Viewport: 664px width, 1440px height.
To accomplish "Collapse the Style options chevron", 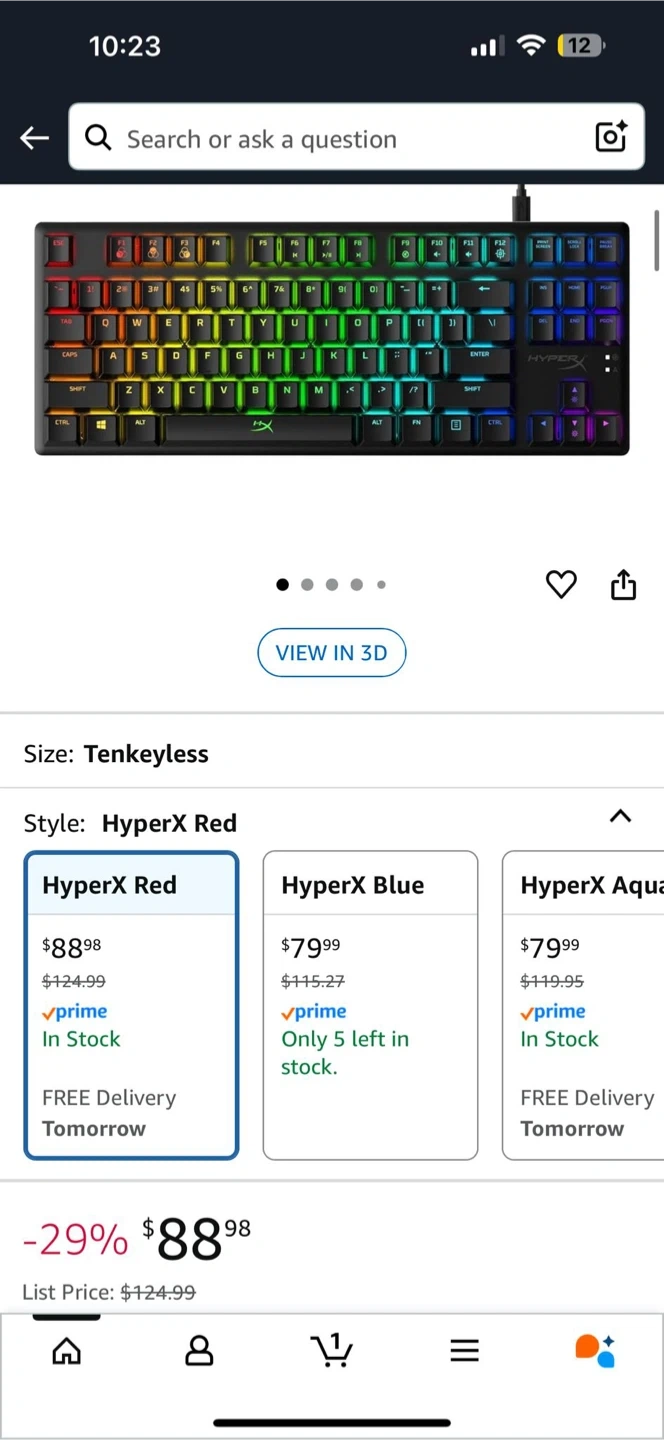I will pos(620,816).
